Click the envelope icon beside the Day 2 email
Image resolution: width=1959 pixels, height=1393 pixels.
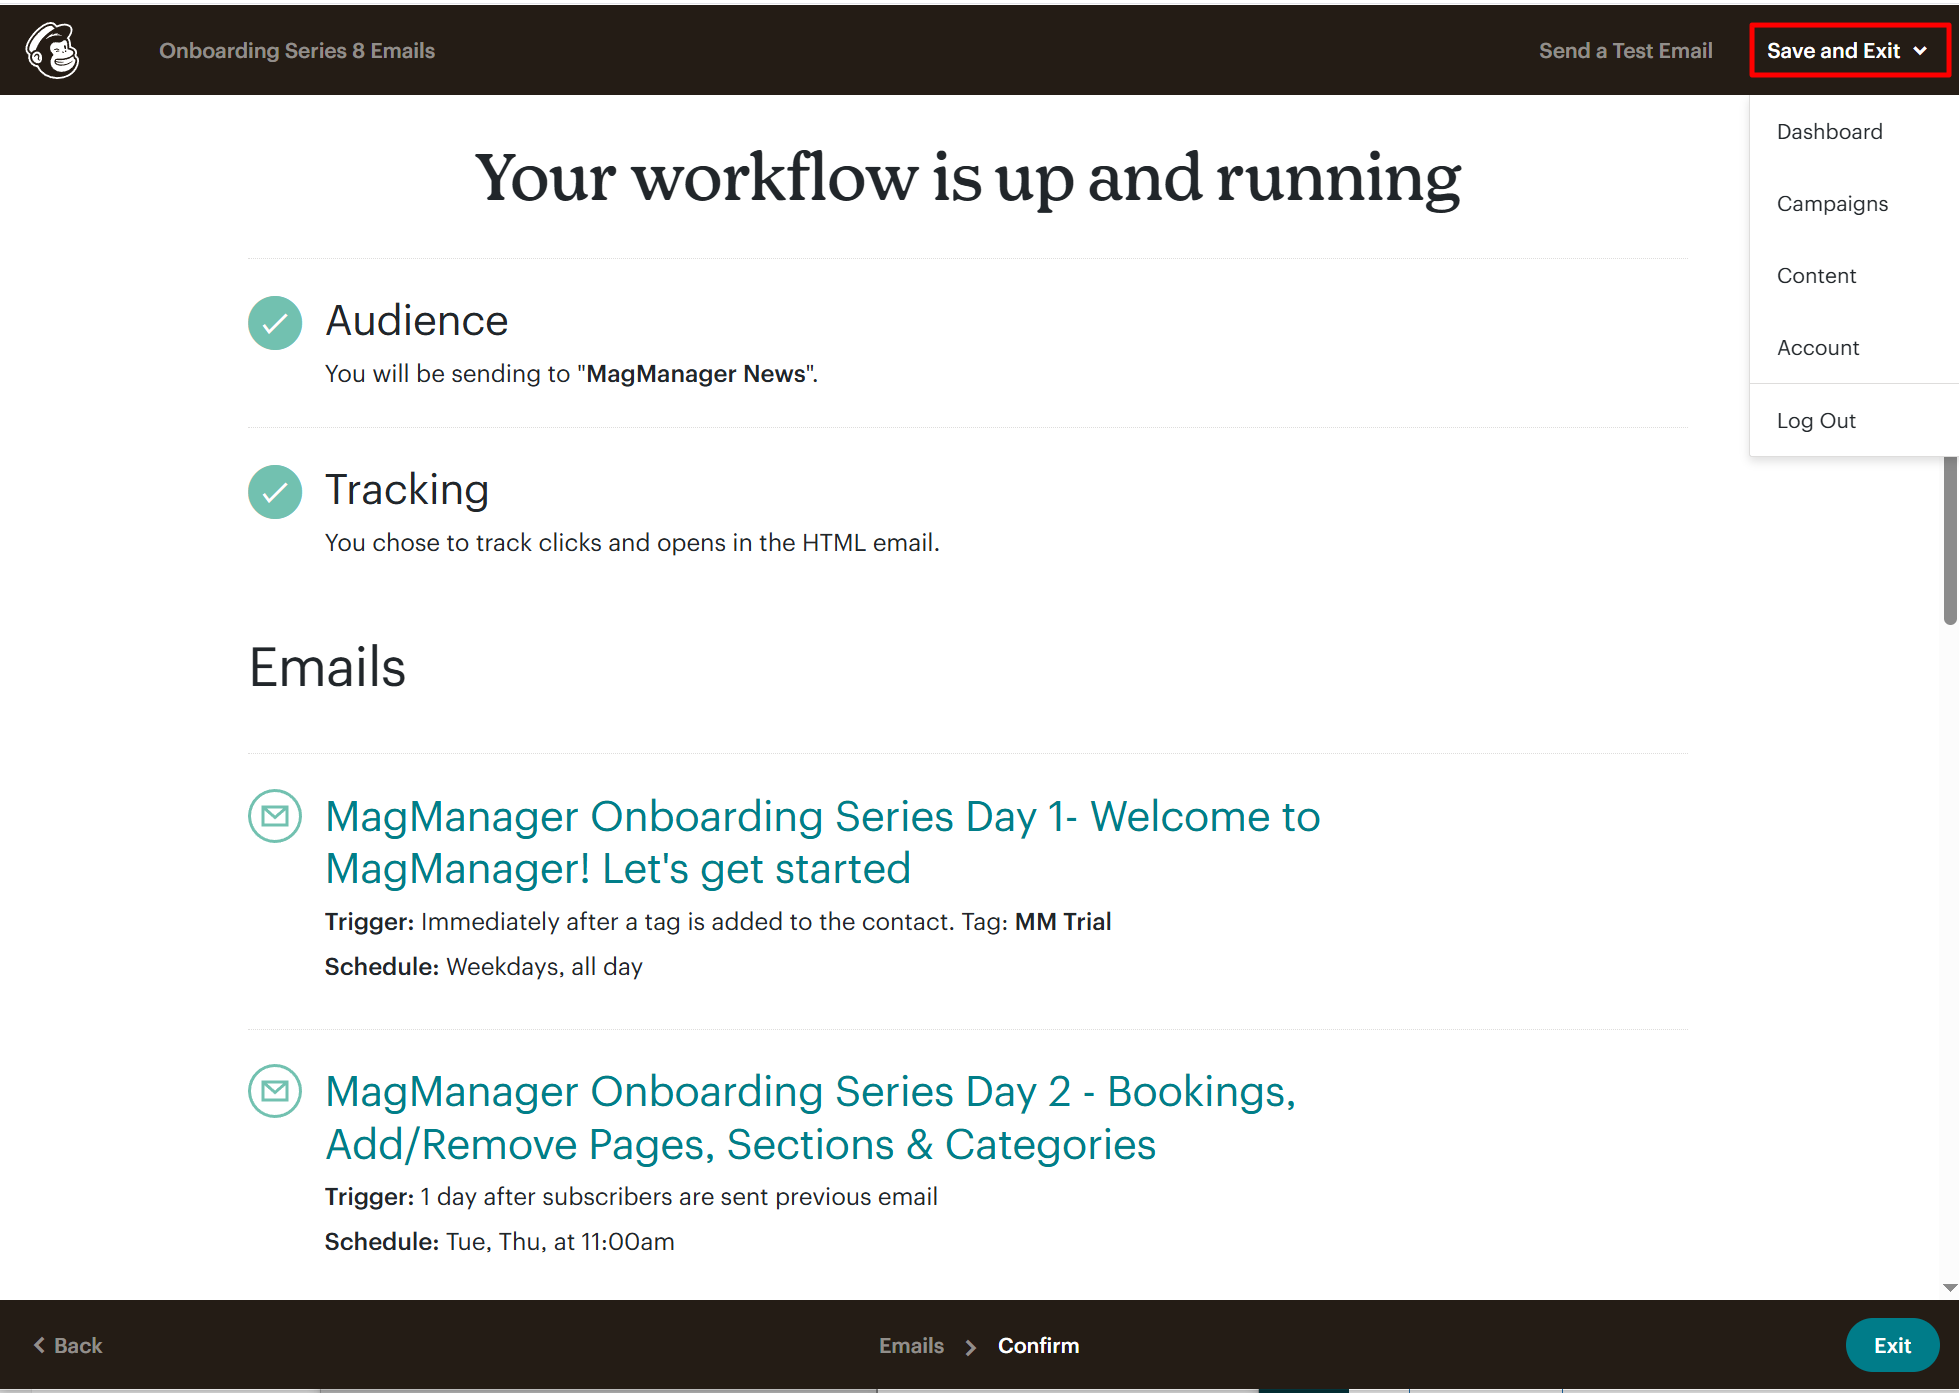pyautogui.click(x=275, y=1091)
